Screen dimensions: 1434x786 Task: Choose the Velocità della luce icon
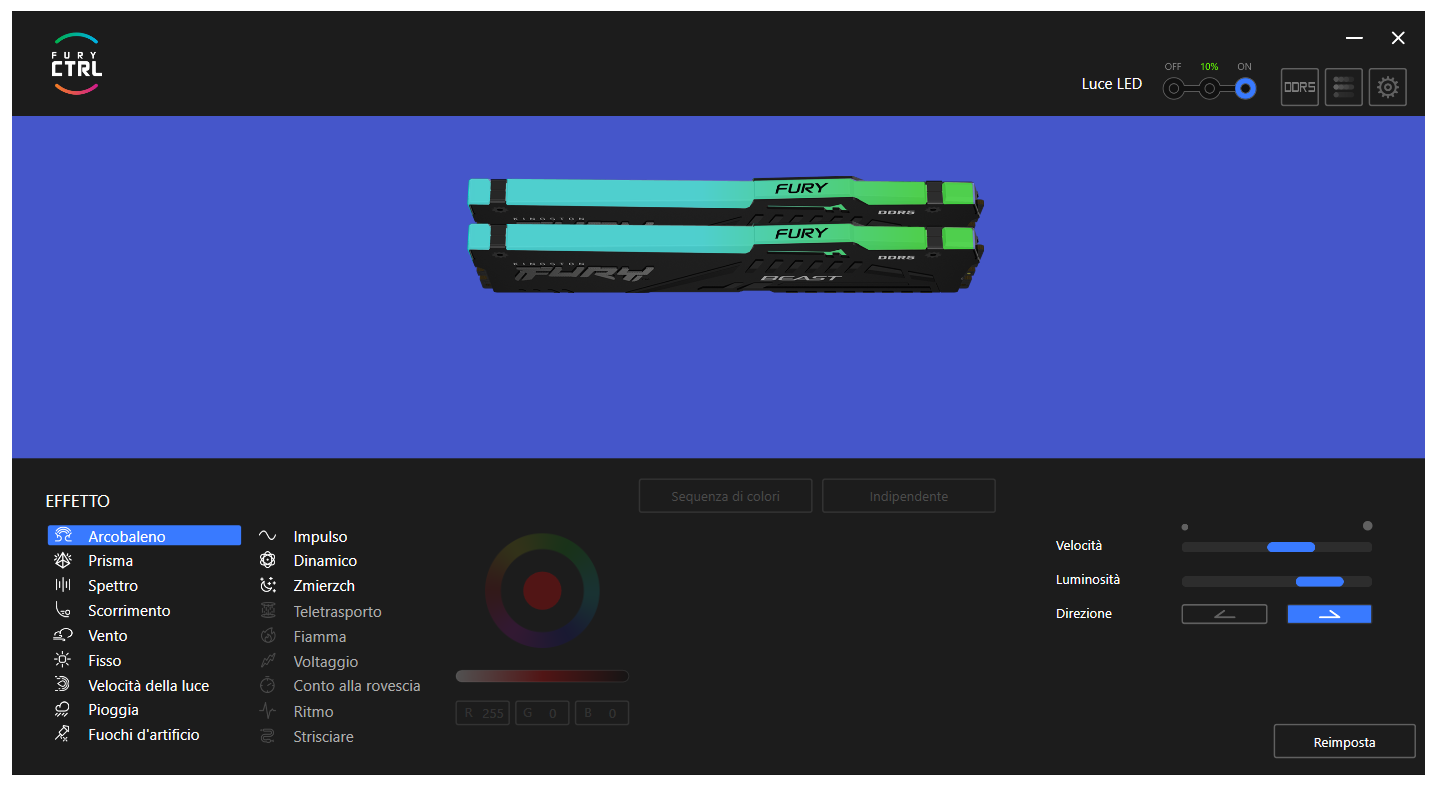63,685
